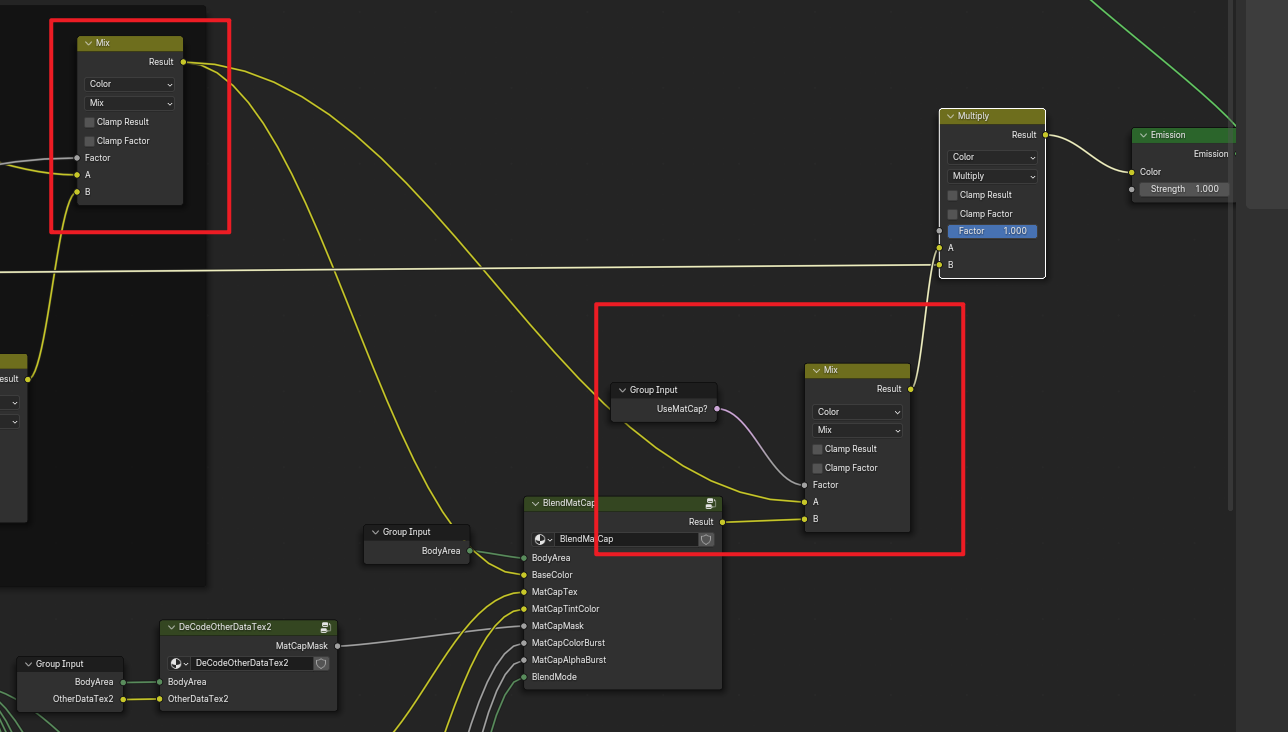Select the Group Input node with OtherDataTex2 output
Image resolution: width=1288 pixels, height=732 pixels.
pyautogui.click(x=70, y=664)
